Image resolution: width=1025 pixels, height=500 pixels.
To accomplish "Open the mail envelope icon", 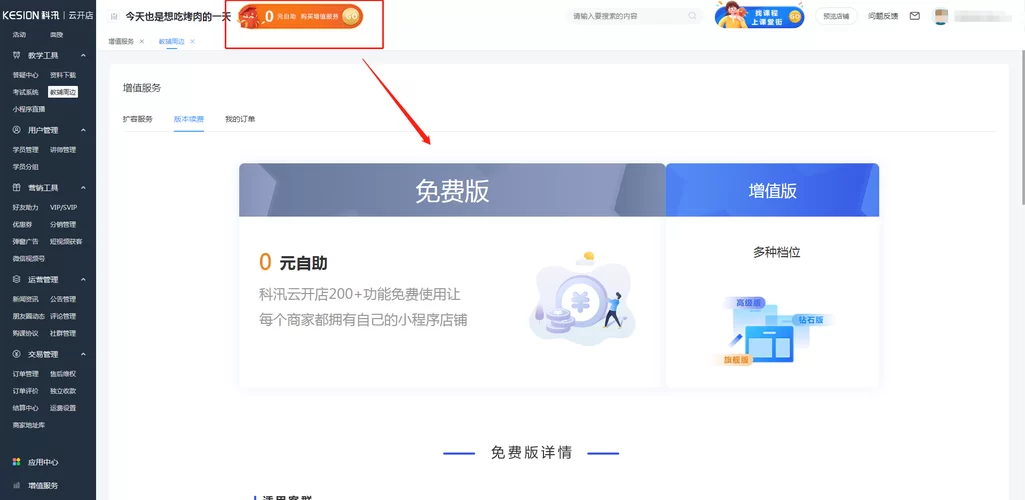I will coord(915,16).
